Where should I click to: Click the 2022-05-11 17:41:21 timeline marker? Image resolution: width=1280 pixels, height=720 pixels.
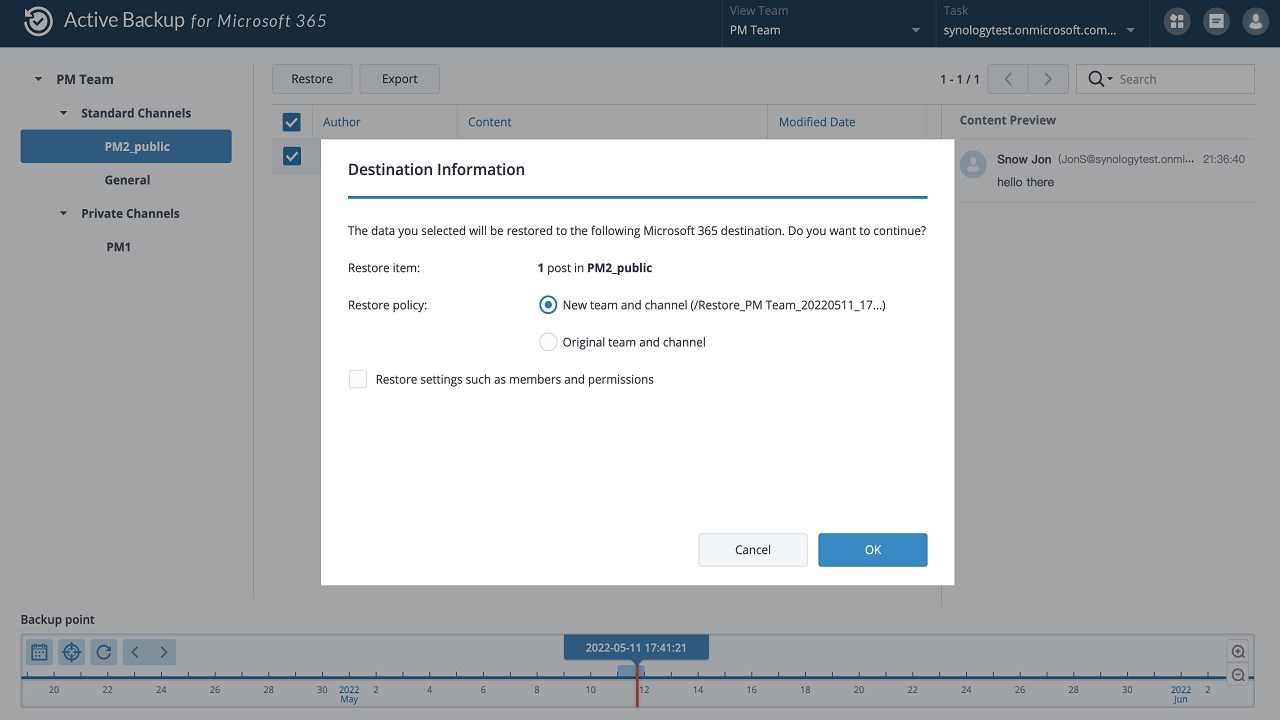coord(636,648)
